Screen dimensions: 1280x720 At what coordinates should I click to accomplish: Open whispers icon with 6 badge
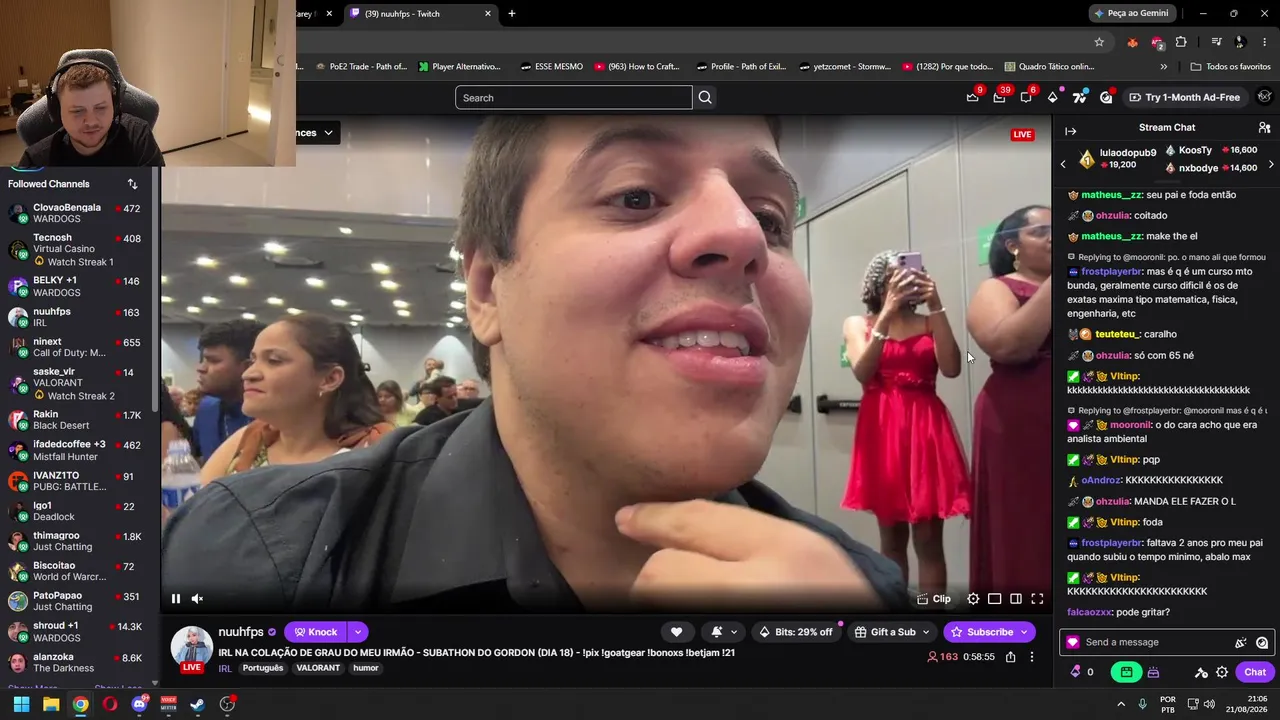coord(1026,97)
